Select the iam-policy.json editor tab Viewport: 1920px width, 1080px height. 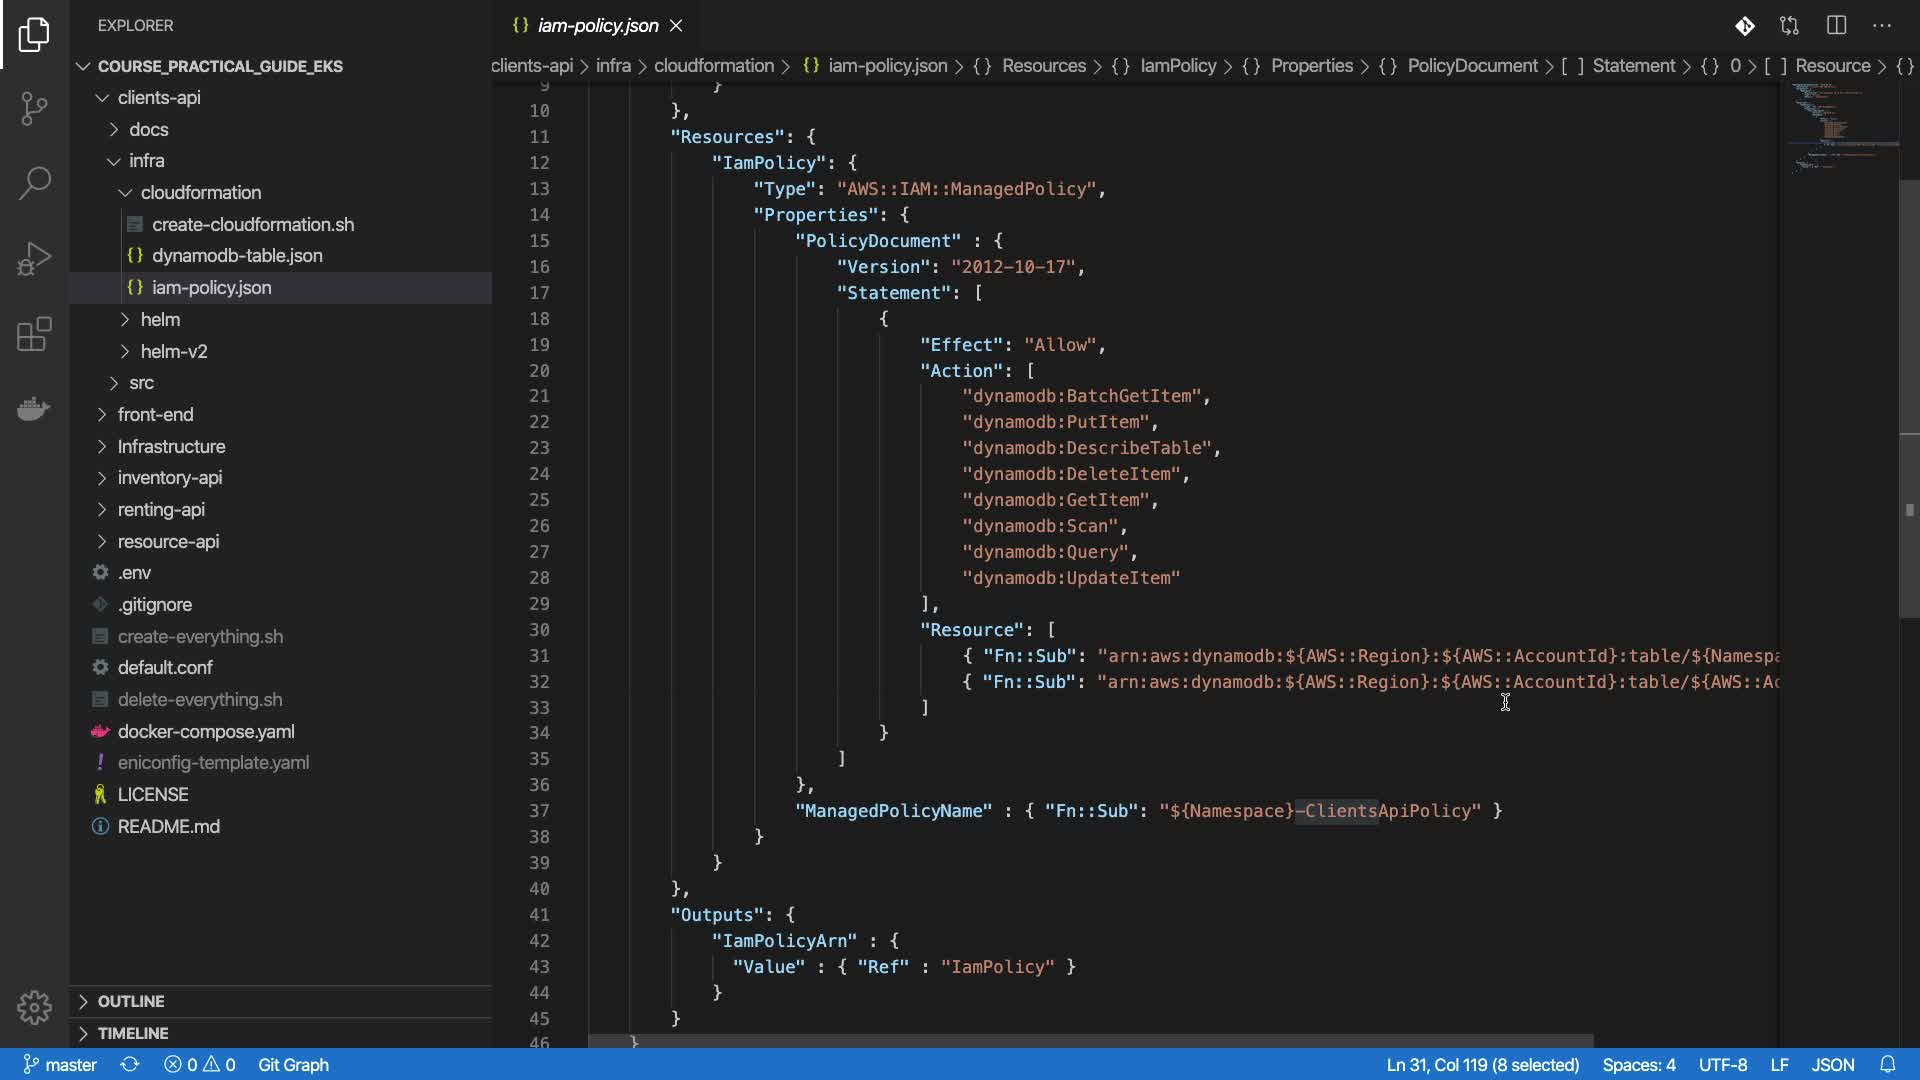point(597,26)
